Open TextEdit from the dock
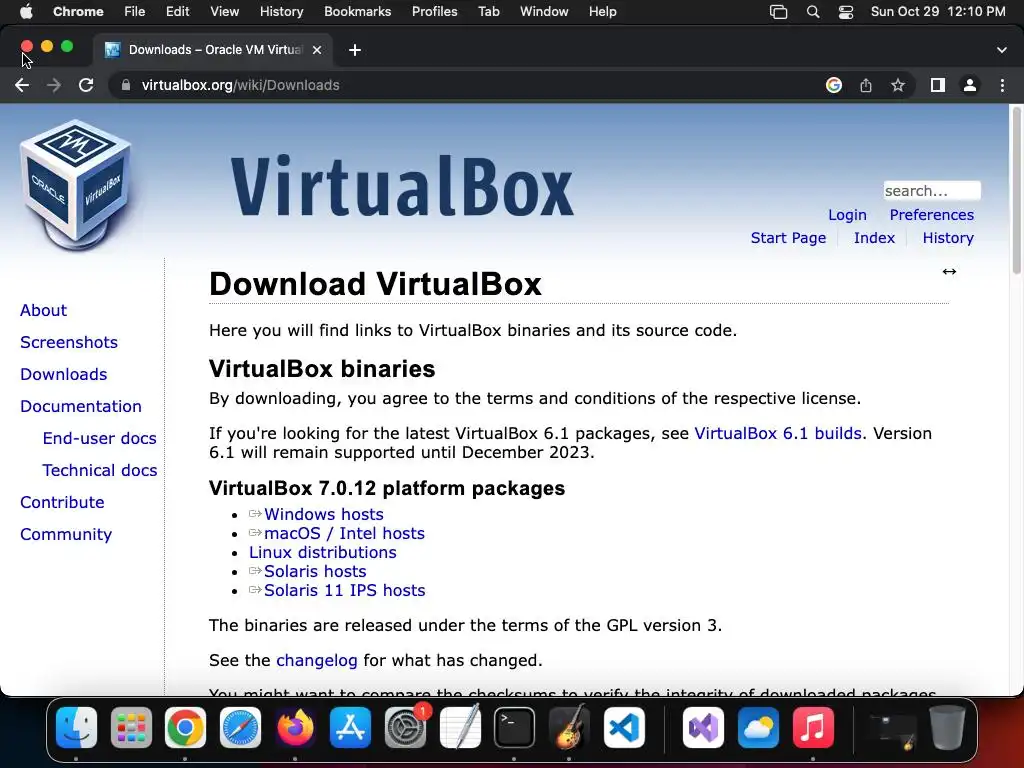 coord(460,728)
